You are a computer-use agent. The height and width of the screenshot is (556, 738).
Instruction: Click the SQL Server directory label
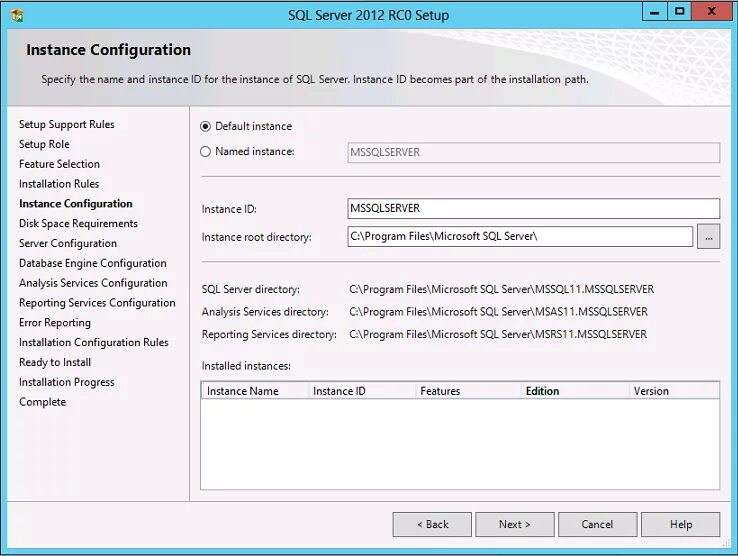pos(250,289)
